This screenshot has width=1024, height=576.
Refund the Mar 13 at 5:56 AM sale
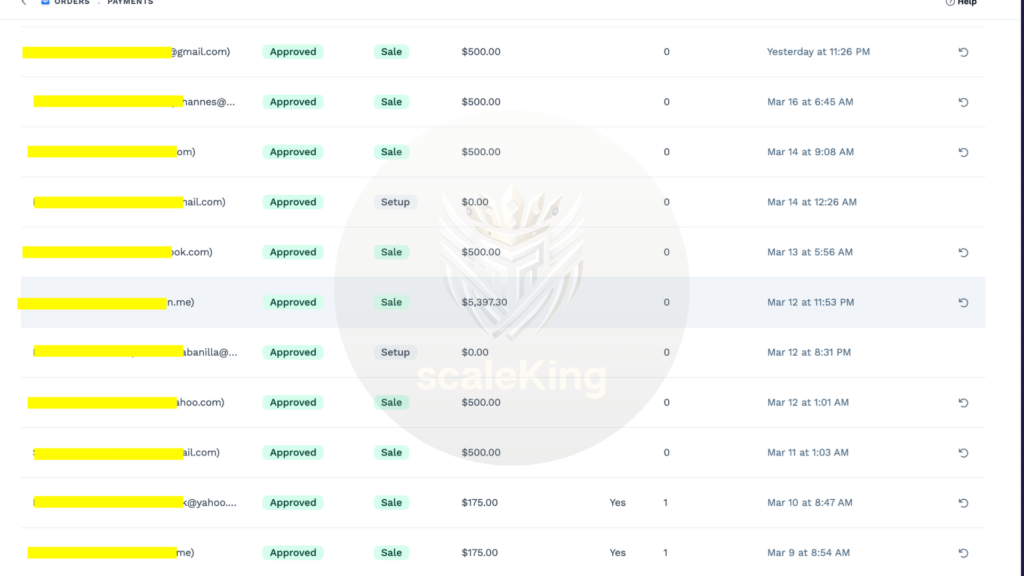pos(963,252)
